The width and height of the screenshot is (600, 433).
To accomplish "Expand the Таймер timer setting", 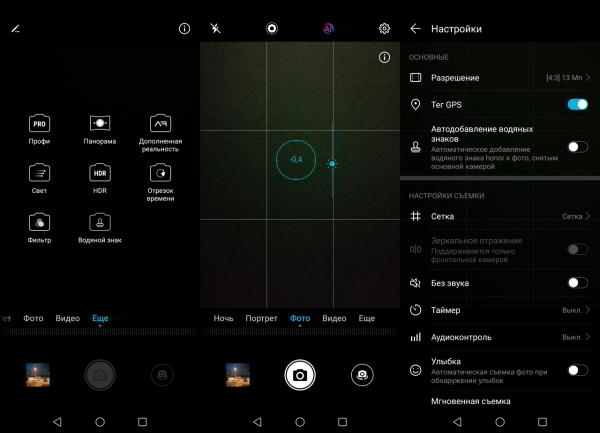I will click(x=500, y=310).
